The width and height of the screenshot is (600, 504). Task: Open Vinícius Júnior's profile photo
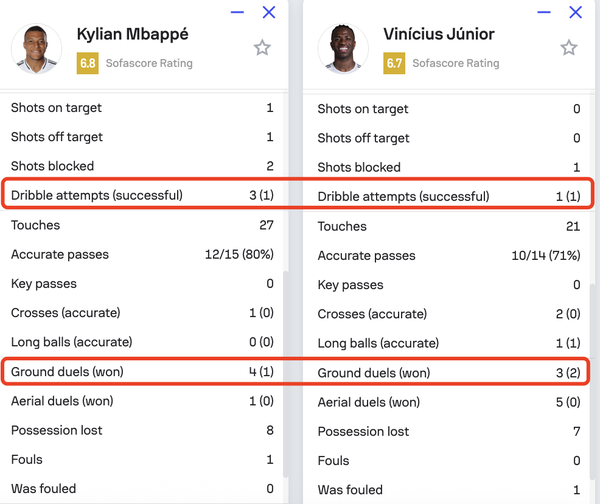343,49
